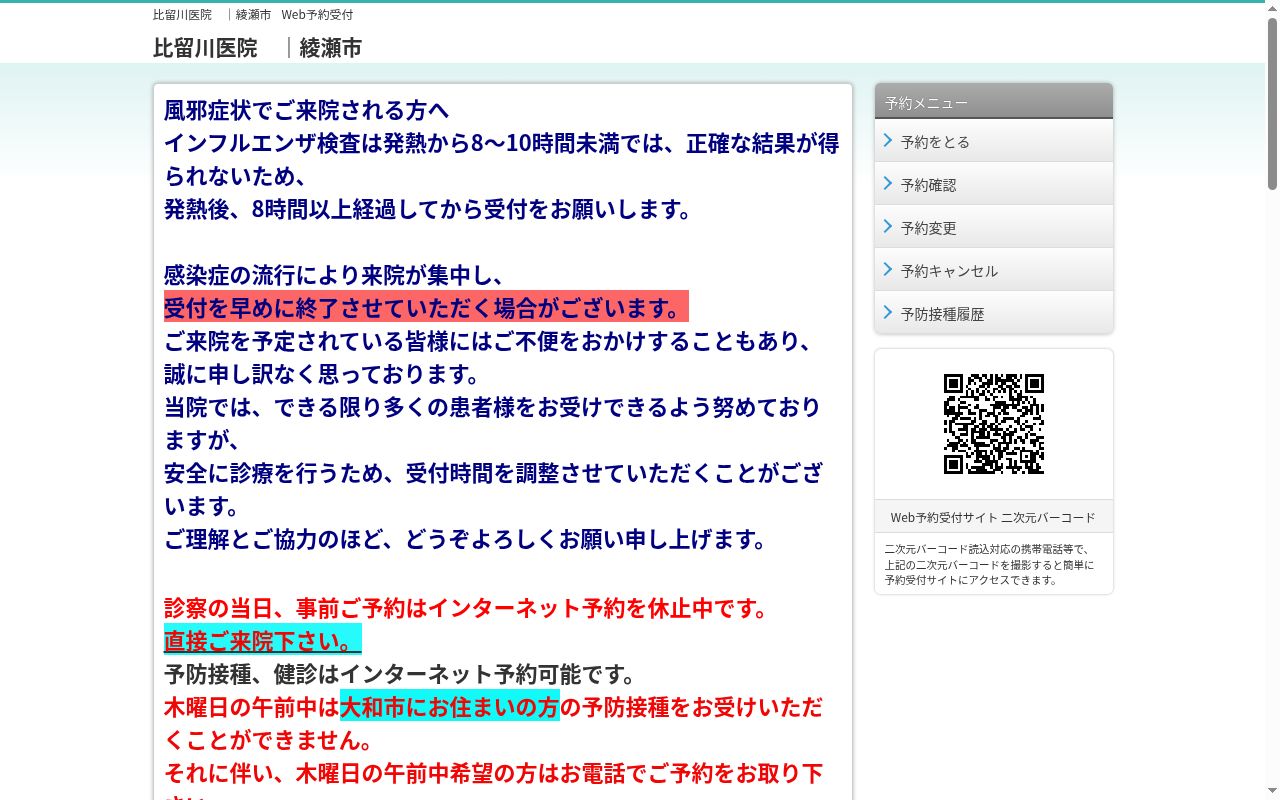The width and height of the screenshot is (1280, 800).
Task: Click the page's vertical scrollbar thumb
Action: (x=1272, y=103)
